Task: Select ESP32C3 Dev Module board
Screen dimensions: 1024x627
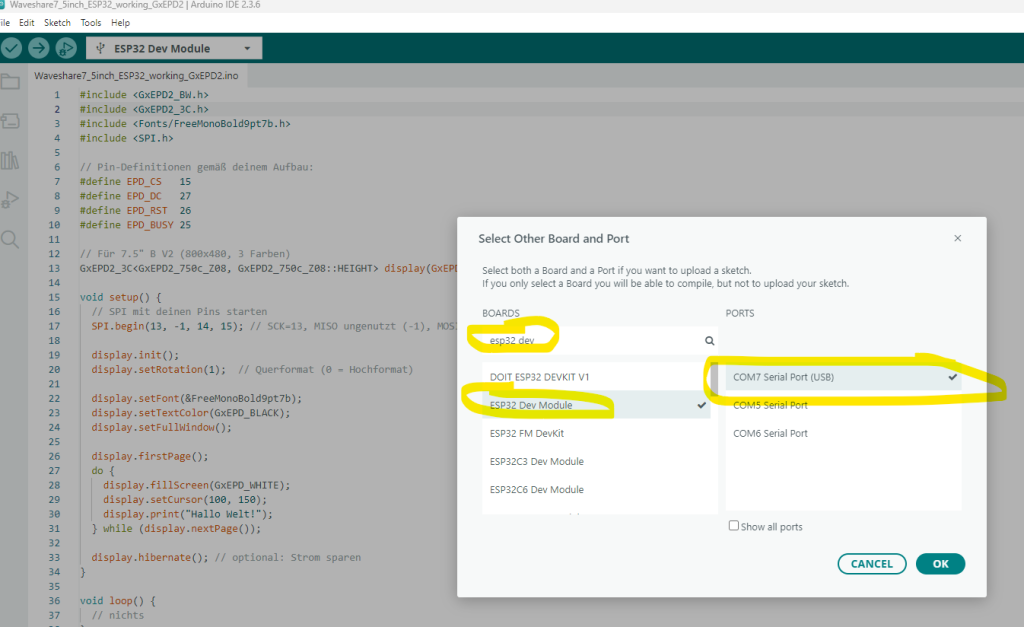Action: point(596,461)
